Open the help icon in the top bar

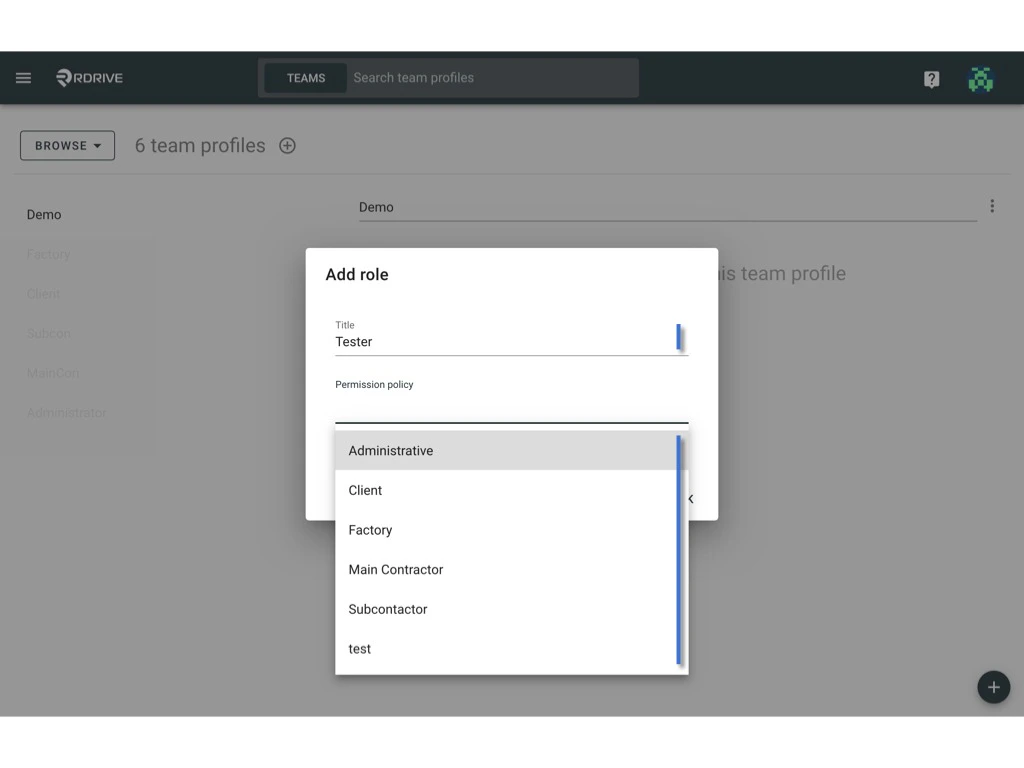pos(931,78)
